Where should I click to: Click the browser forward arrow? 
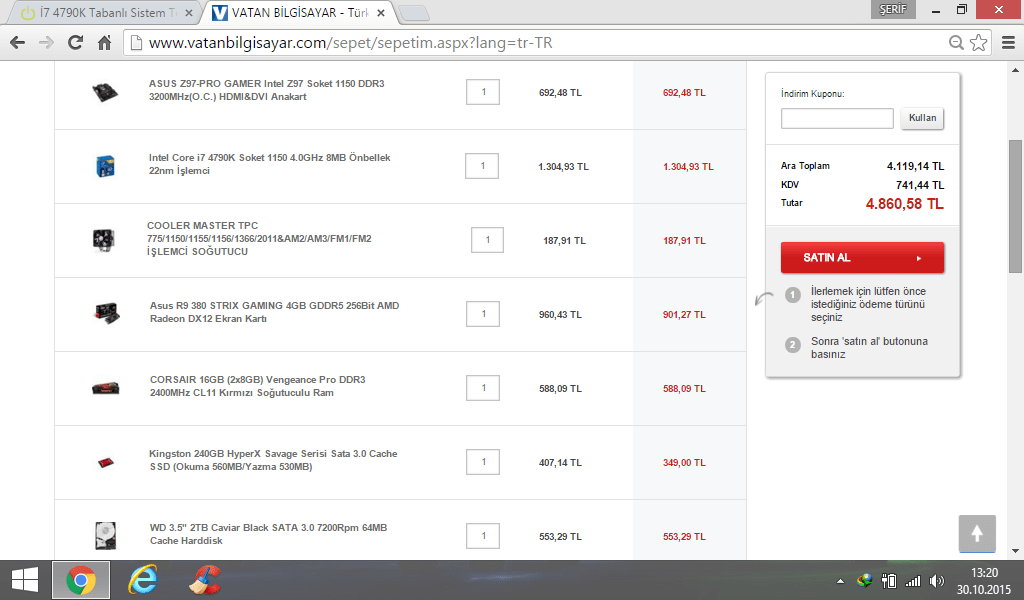click(46, 42)
